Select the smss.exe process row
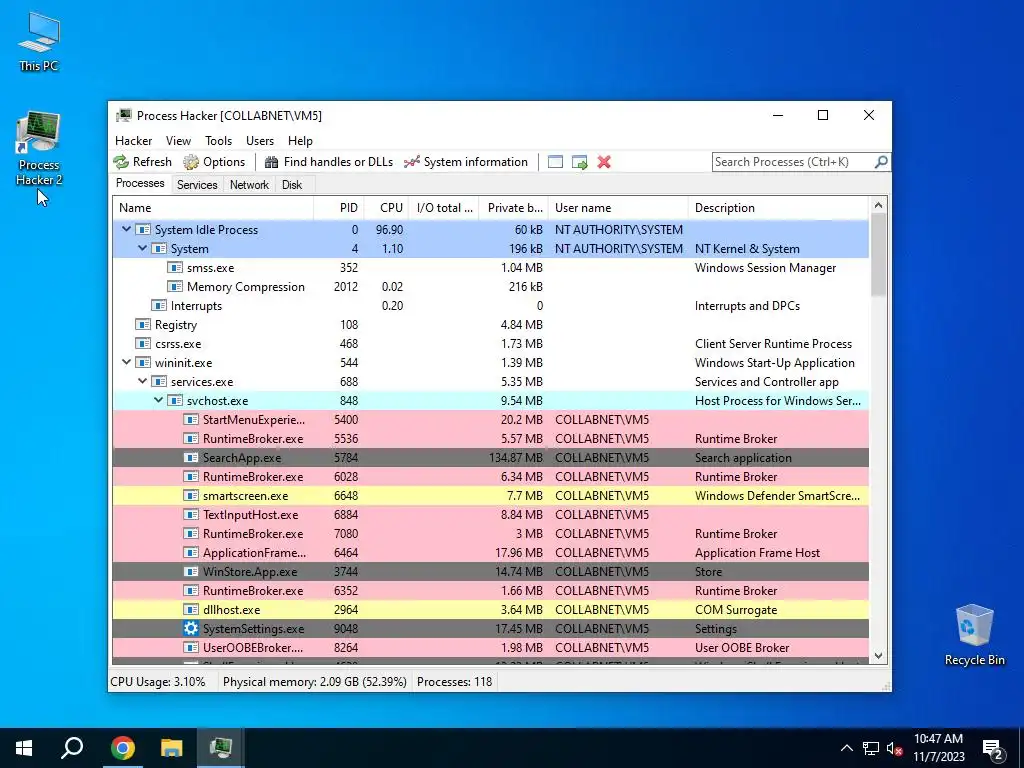1024x768 pixels. click(x=491, y=268)
